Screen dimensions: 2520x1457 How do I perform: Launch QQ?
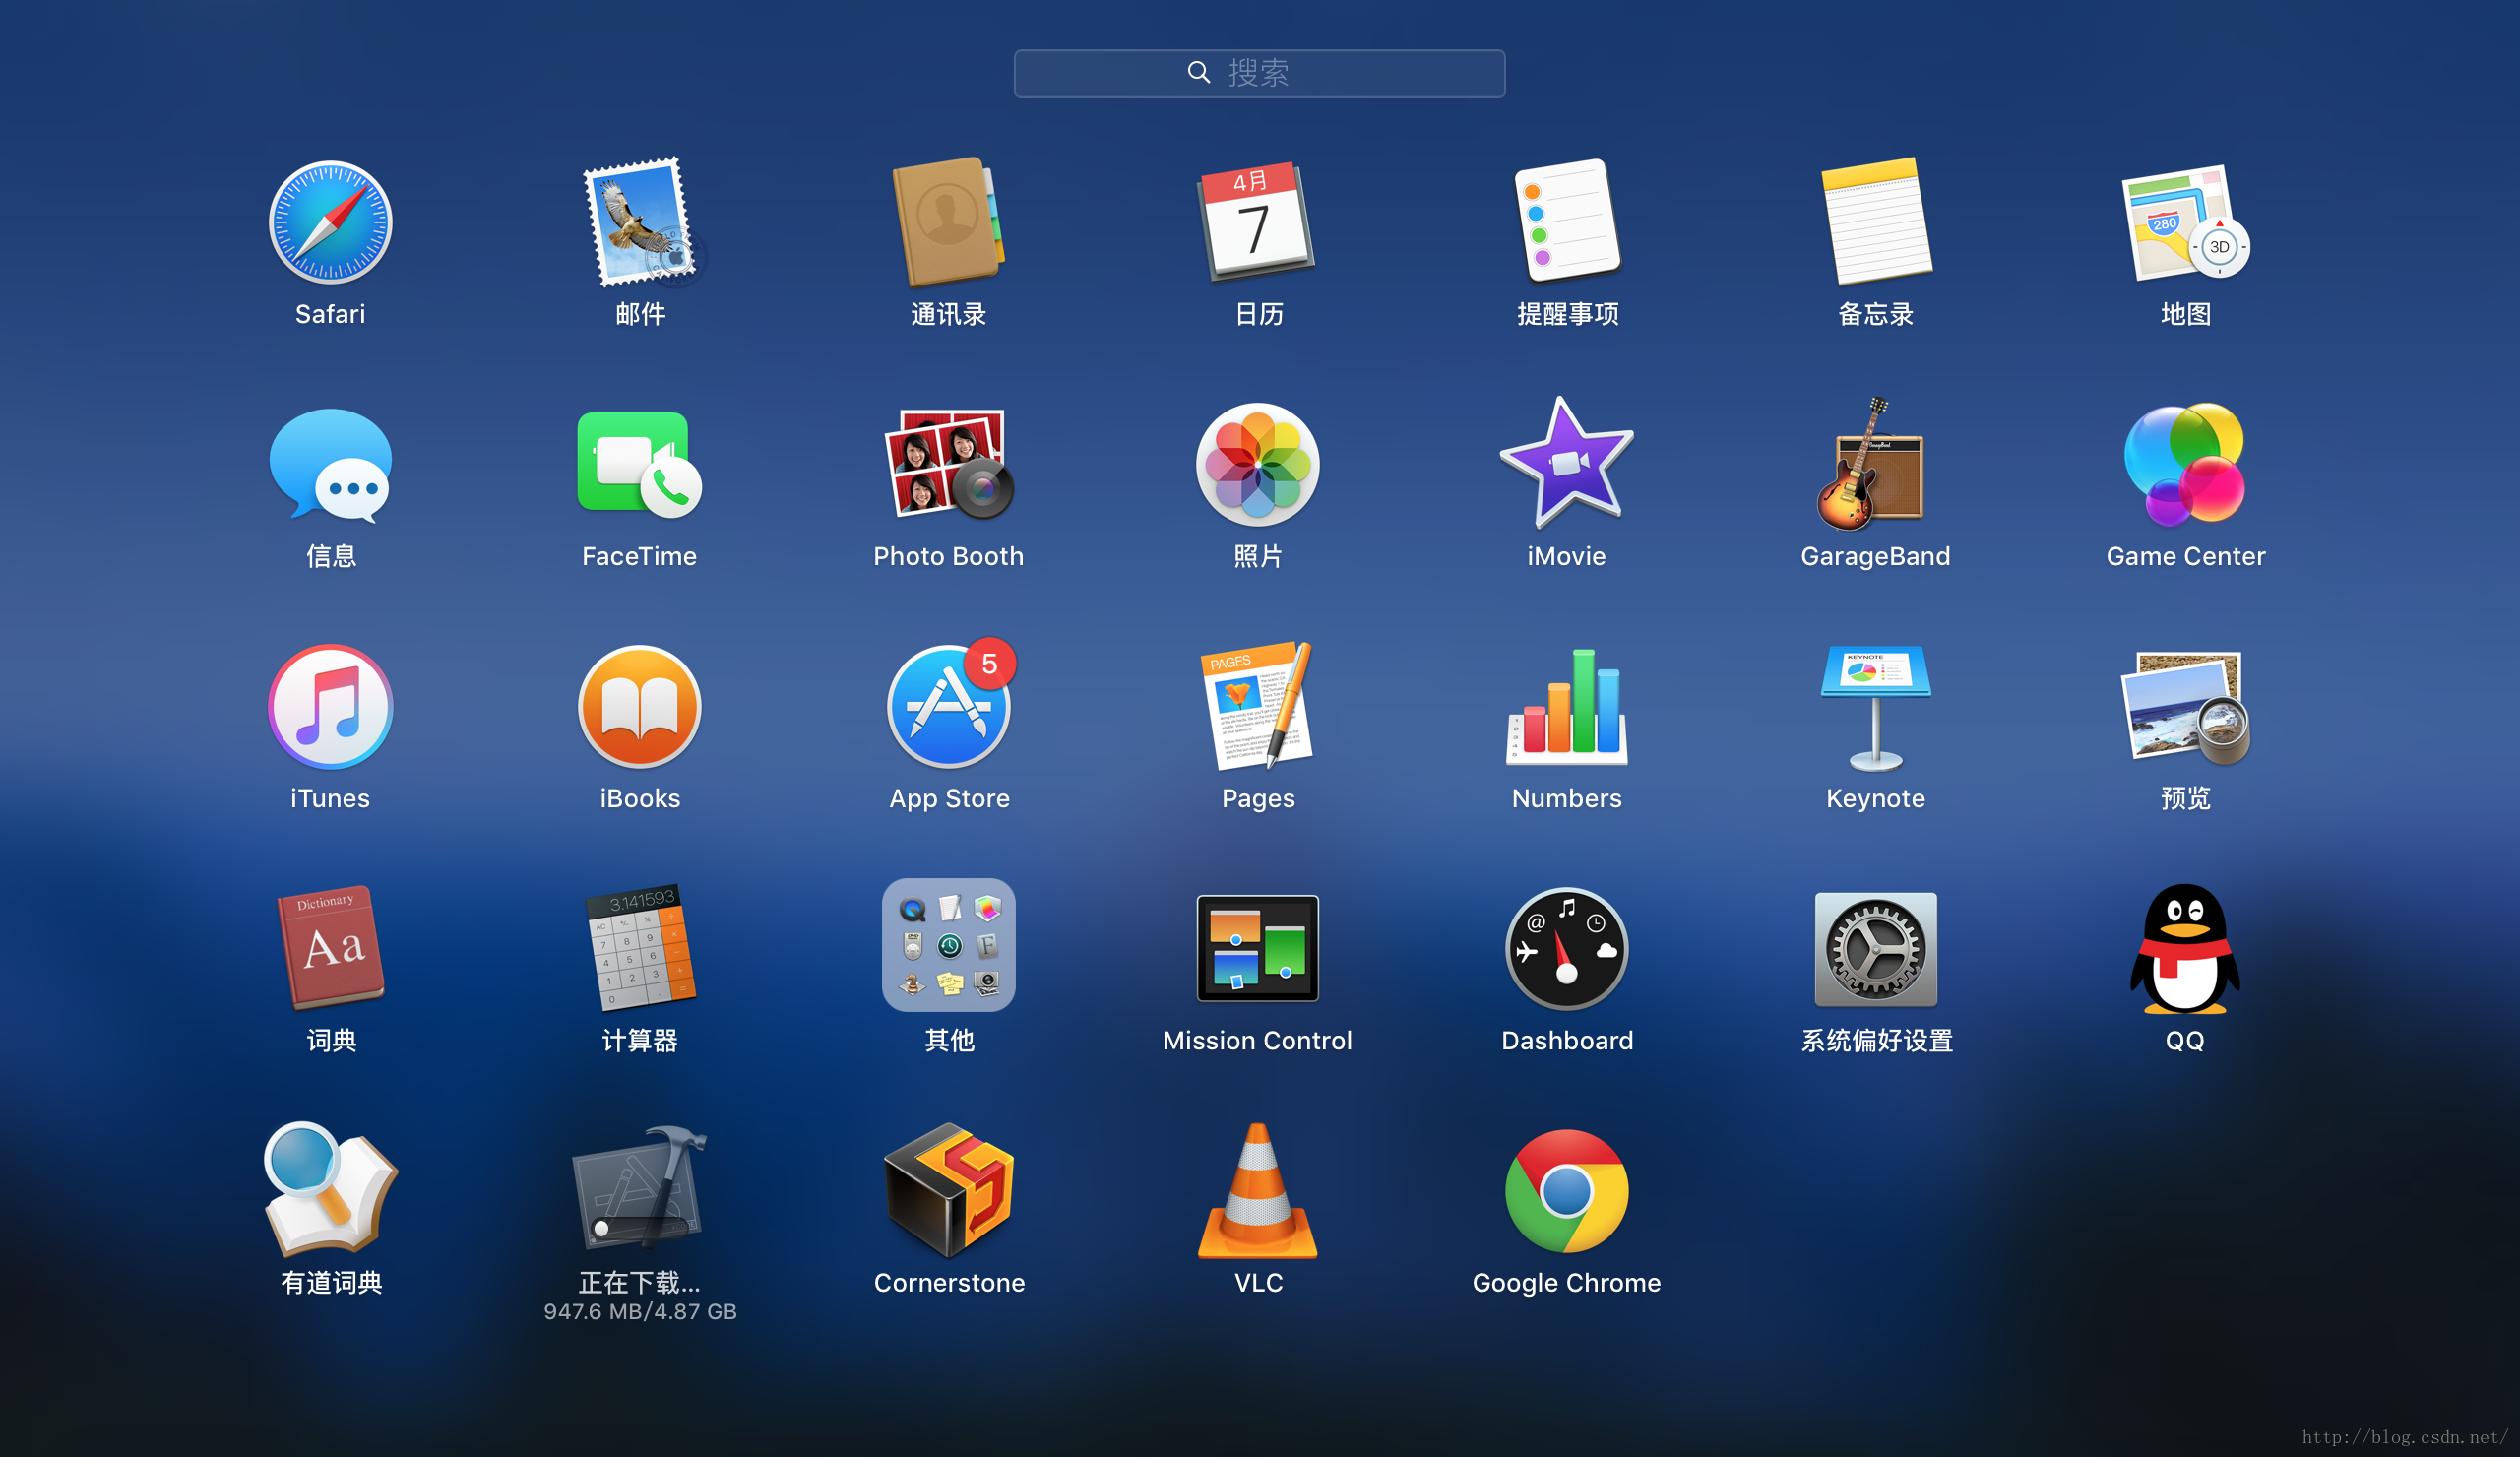2185,948
